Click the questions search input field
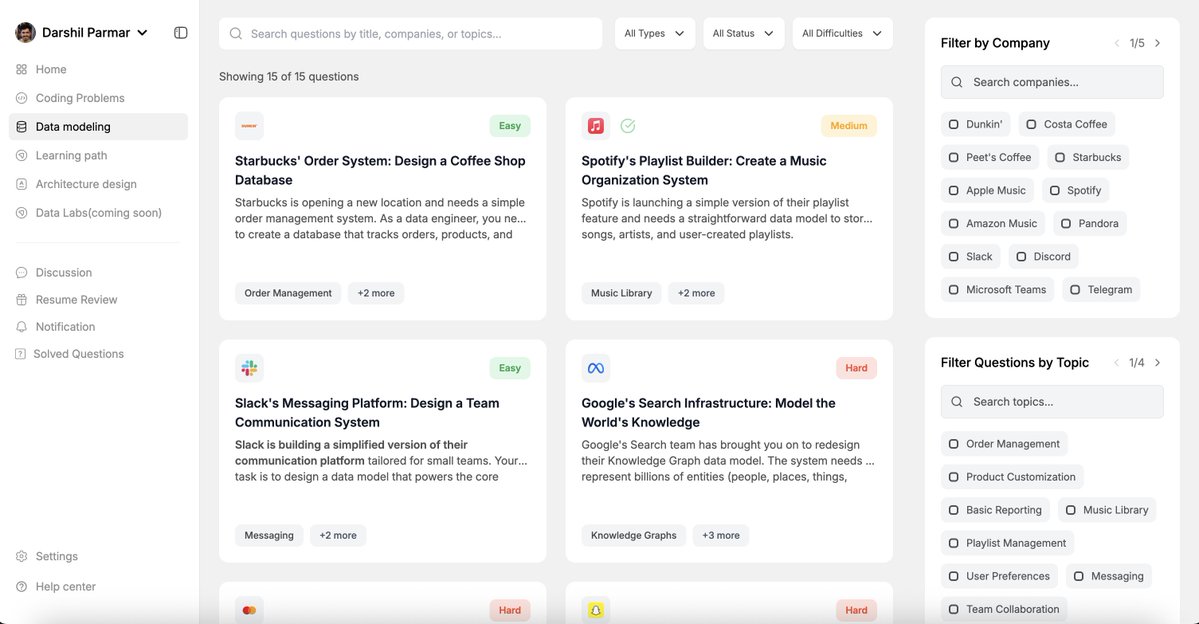The width and height of the screenshot is (1199, 624). tap(411, 34)
